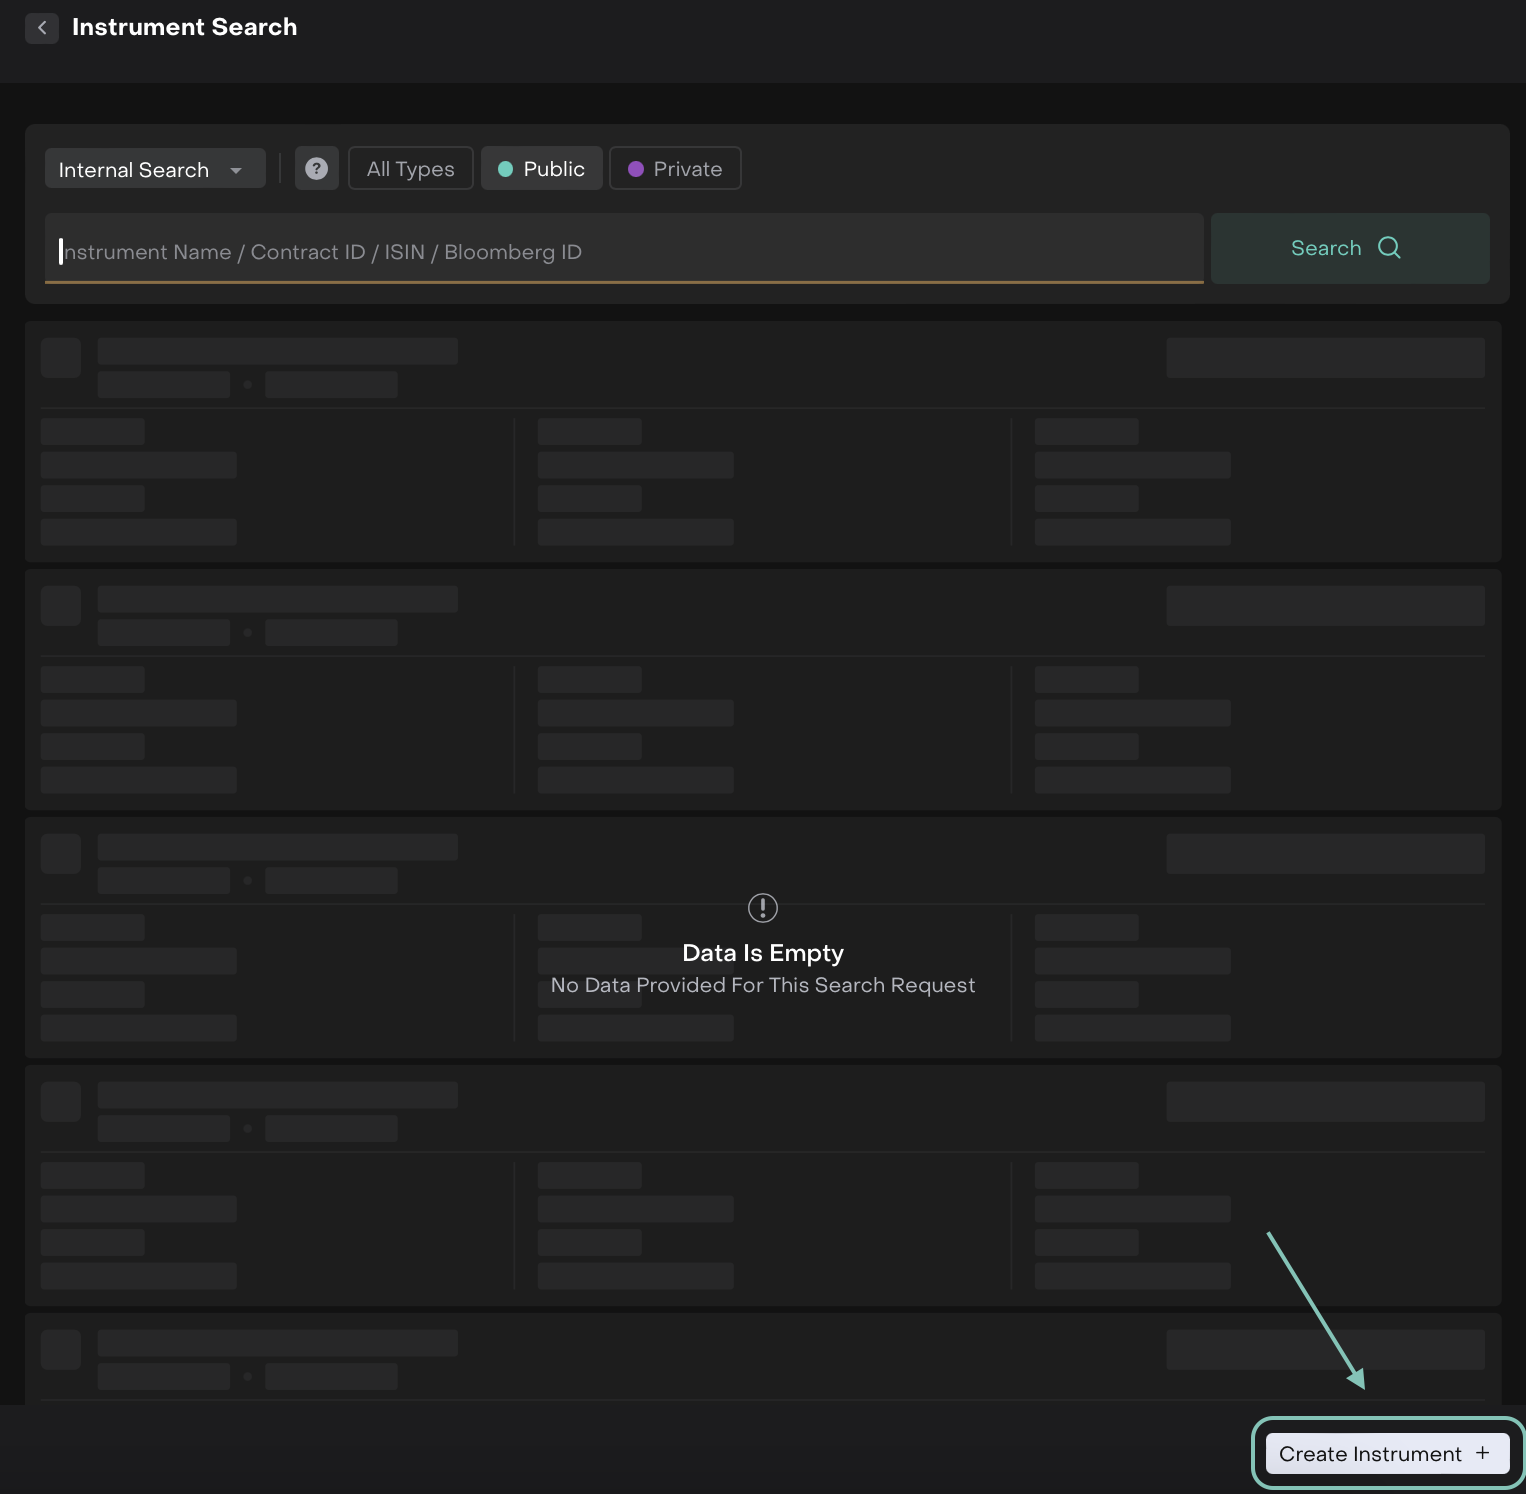
Task: Select the All Types filter
Action: pyautogui.click(x=410, y=169)
